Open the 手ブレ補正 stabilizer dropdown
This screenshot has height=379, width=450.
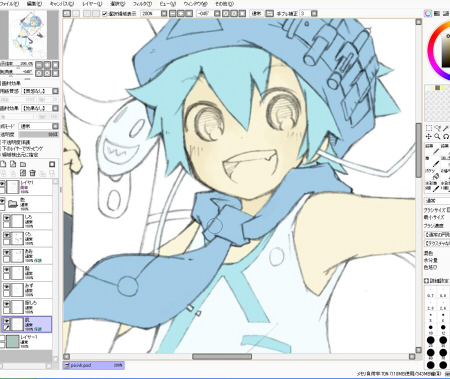314,13
